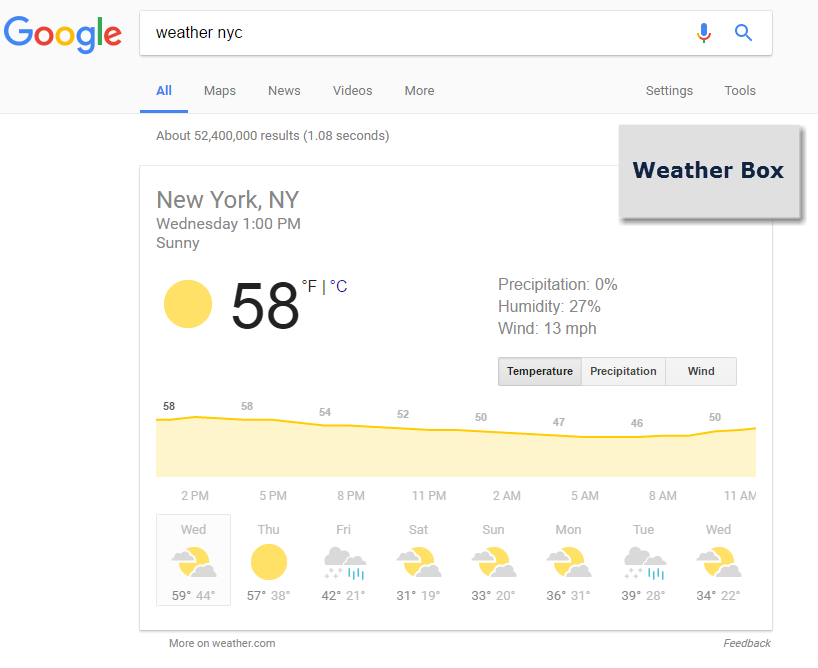
Task: Switch to the News tab
Action: [284, 91]
